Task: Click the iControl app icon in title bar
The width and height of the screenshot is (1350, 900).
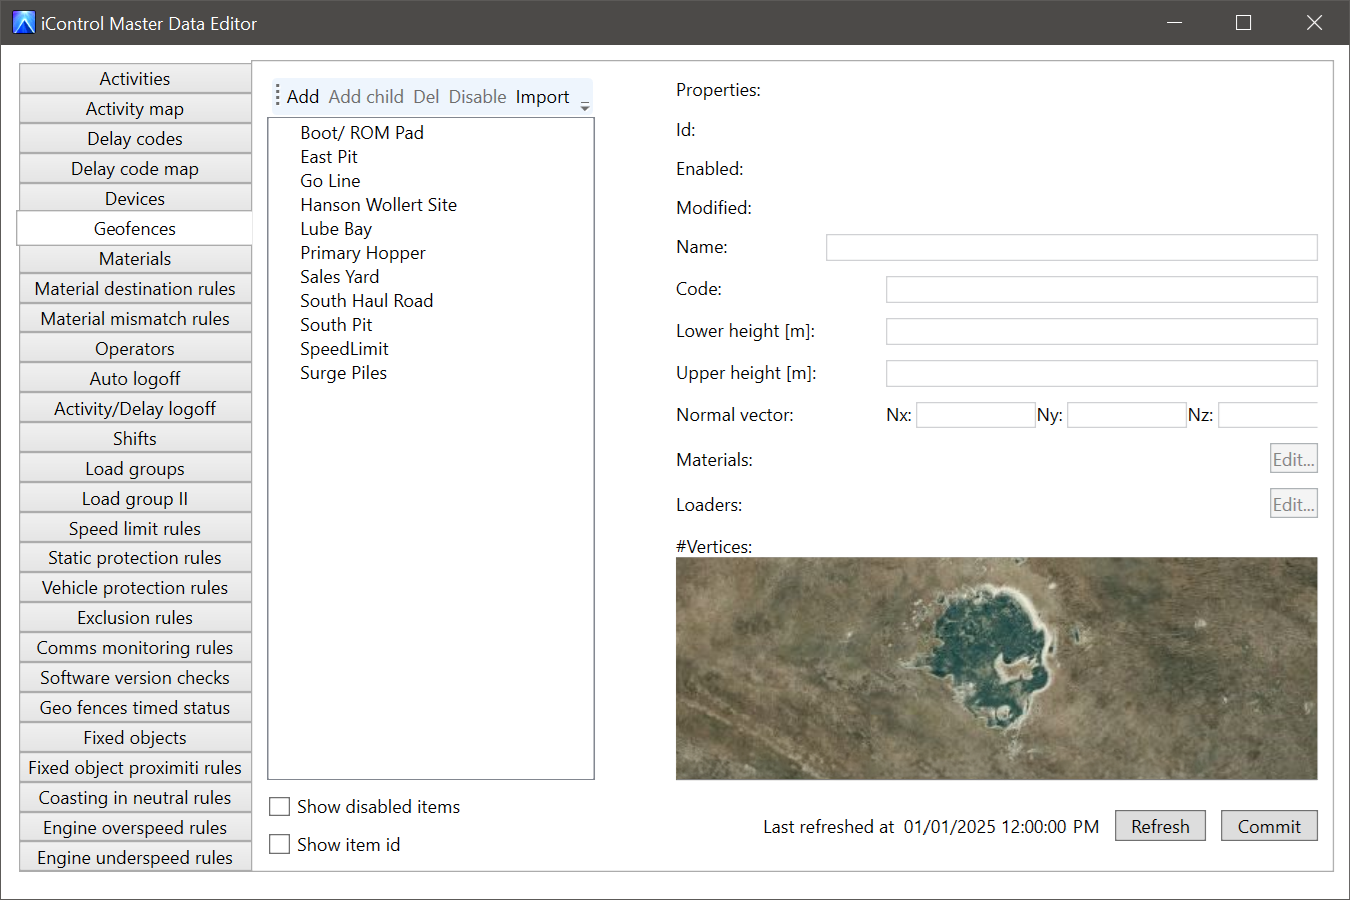Action: tap(24, 22)
